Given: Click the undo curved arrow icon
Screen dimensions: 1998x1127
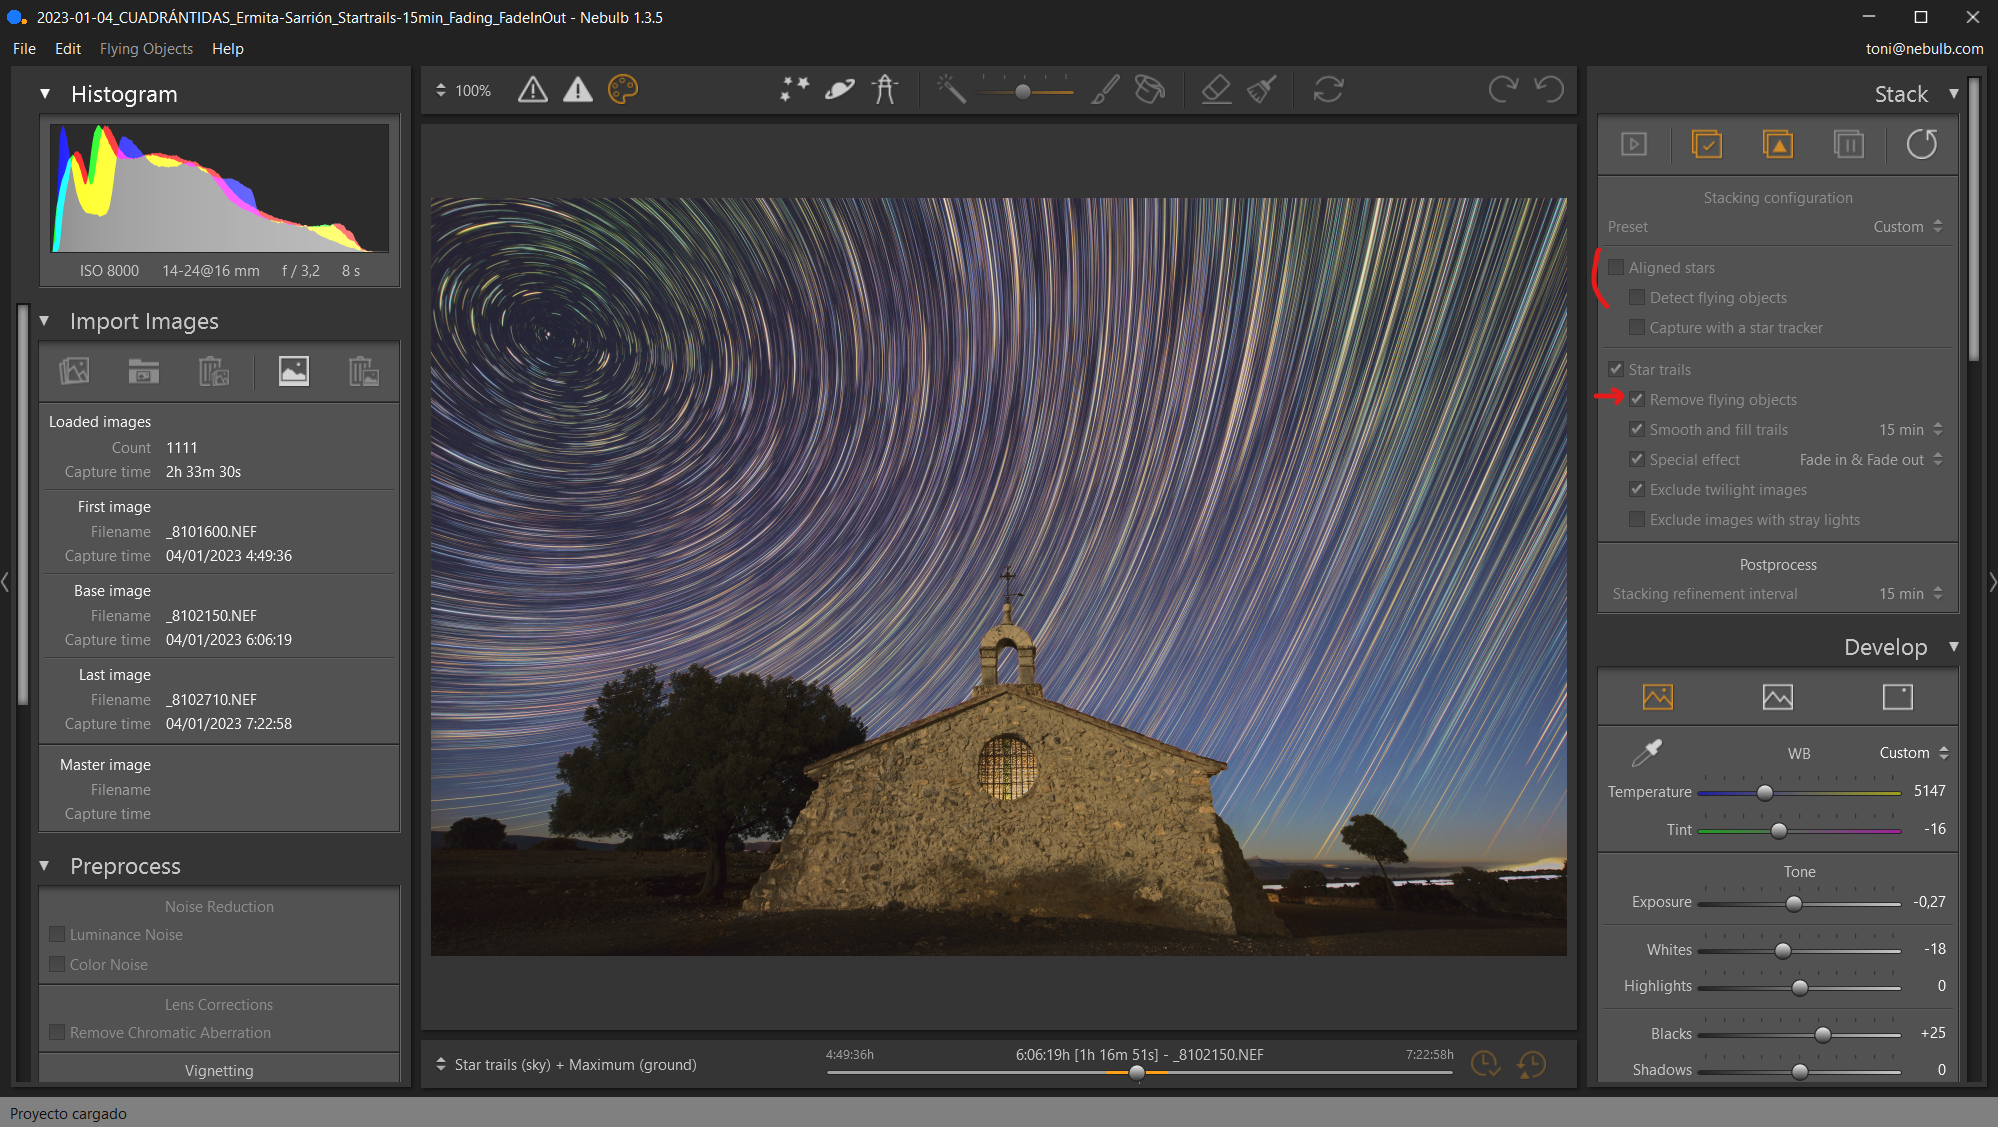Looking at the screenshot, I should (x=1548, y=90).
